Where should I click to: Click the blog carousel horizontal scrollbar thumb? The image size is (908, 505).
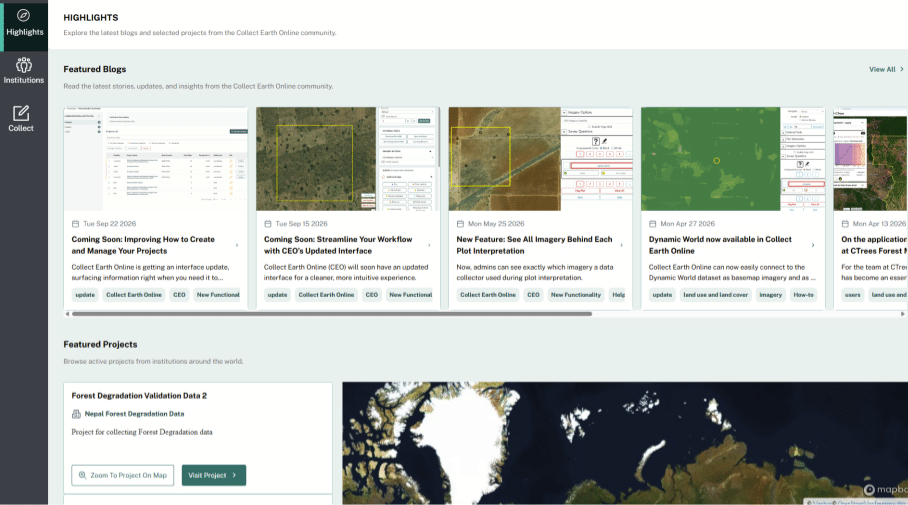(x=332, y=314)
